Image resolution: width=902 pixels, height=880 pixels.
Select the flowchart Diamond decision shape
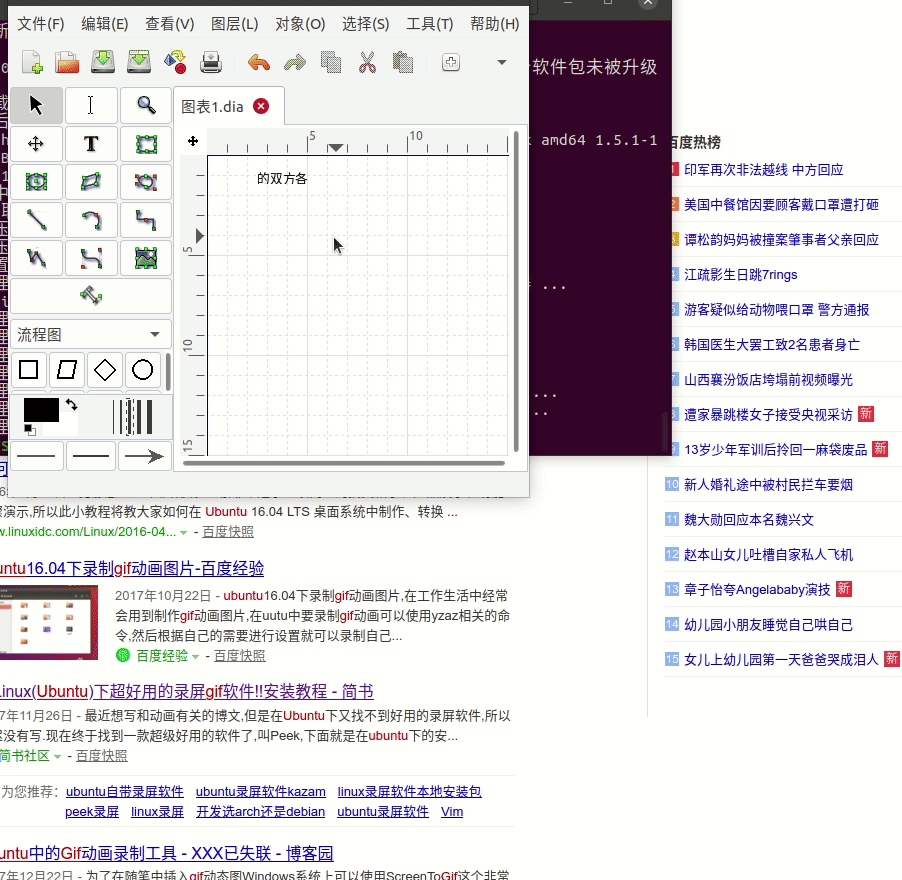(x=103, y=370)
